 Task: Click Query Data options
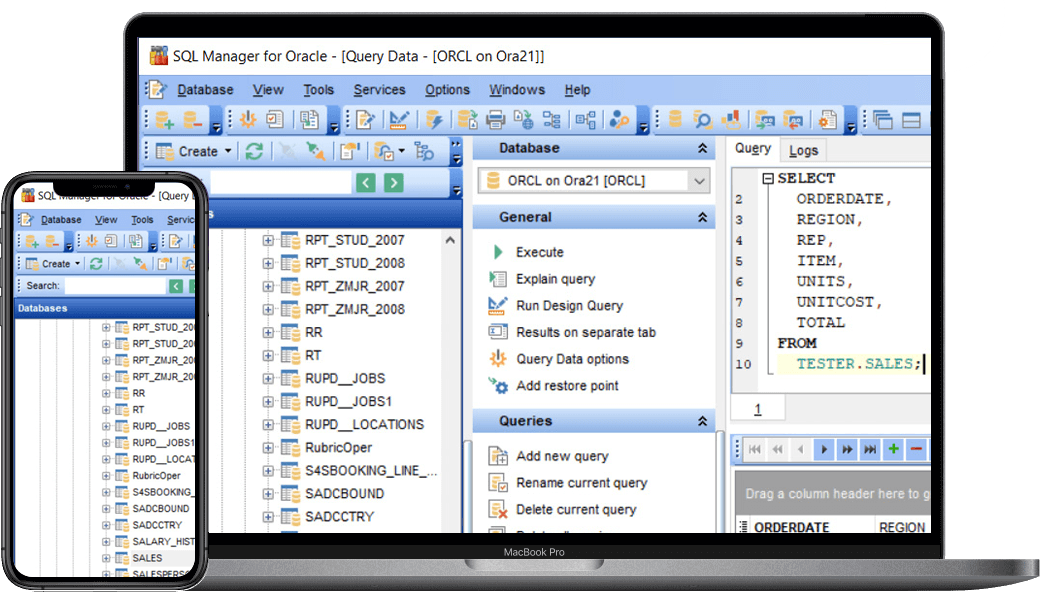point(572,359)
